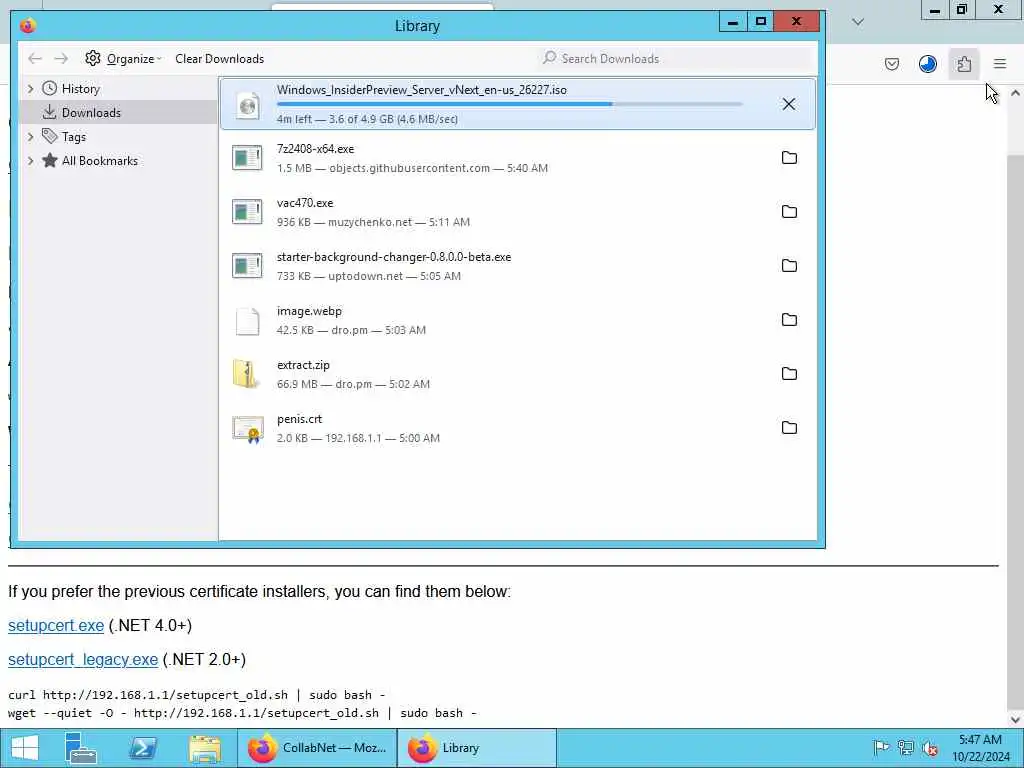Open containing folder for penis.crt
Image resolution: width=1024 pixels, height=768 pixels.
[789, 428]
